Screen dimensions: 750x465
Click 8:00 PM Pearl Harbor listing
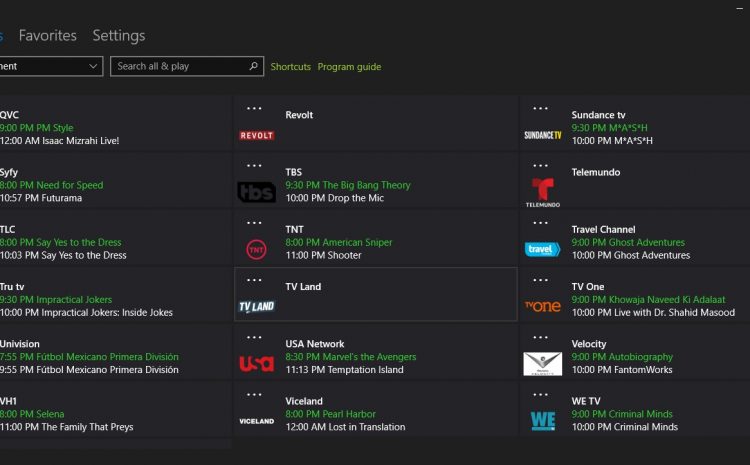pos(331,414)
